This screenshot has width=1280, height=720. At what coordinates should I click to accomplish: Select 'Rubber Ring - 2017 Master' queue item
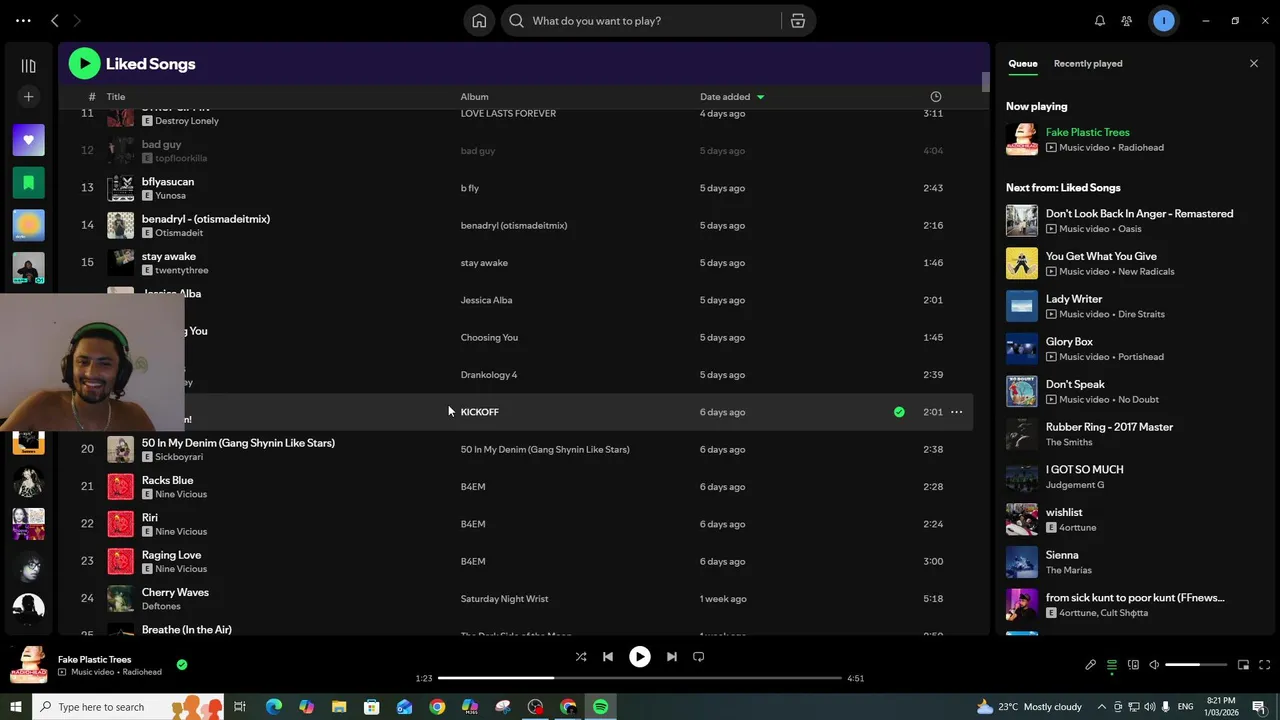tap(1109, 427)
